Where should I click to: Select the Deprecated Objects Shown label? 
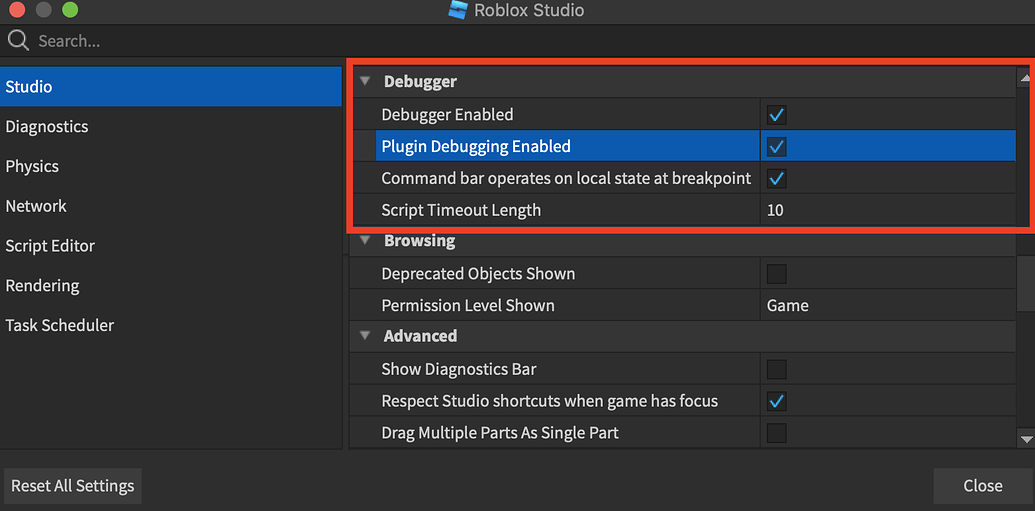478,273
